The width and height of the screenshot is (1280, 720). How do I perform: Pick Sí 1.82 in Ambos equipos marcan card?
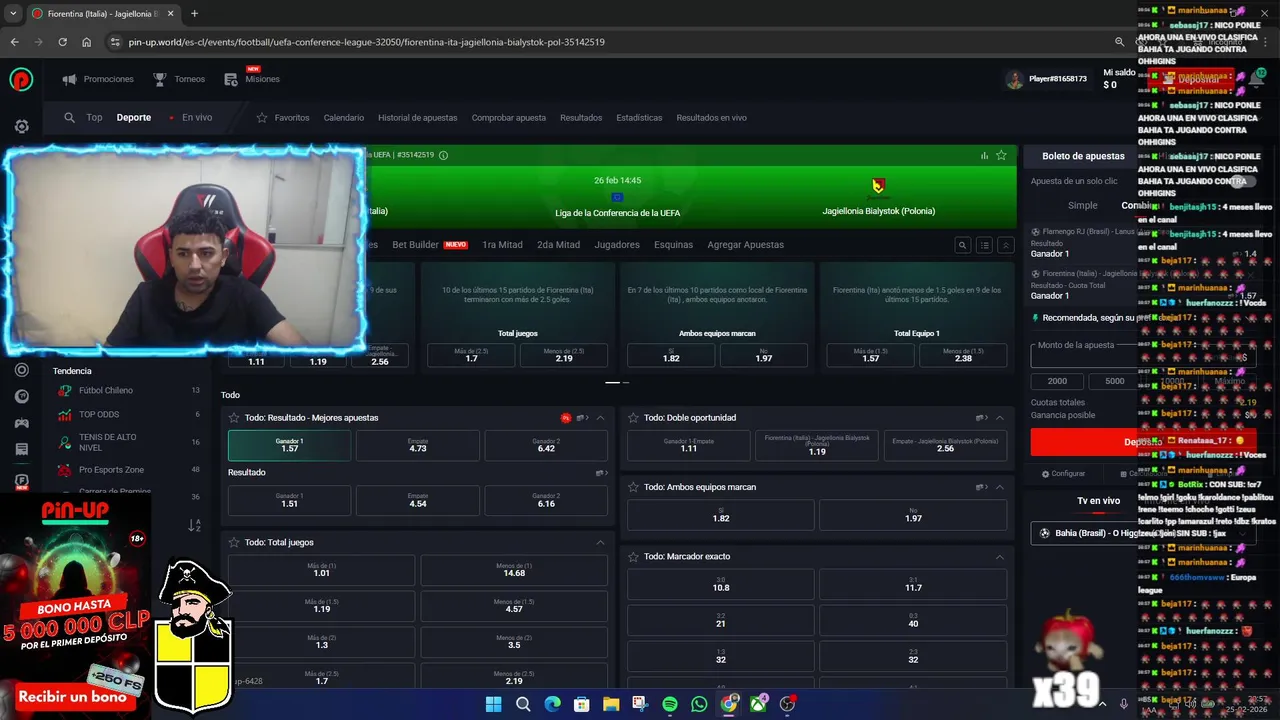click(671, 355)
